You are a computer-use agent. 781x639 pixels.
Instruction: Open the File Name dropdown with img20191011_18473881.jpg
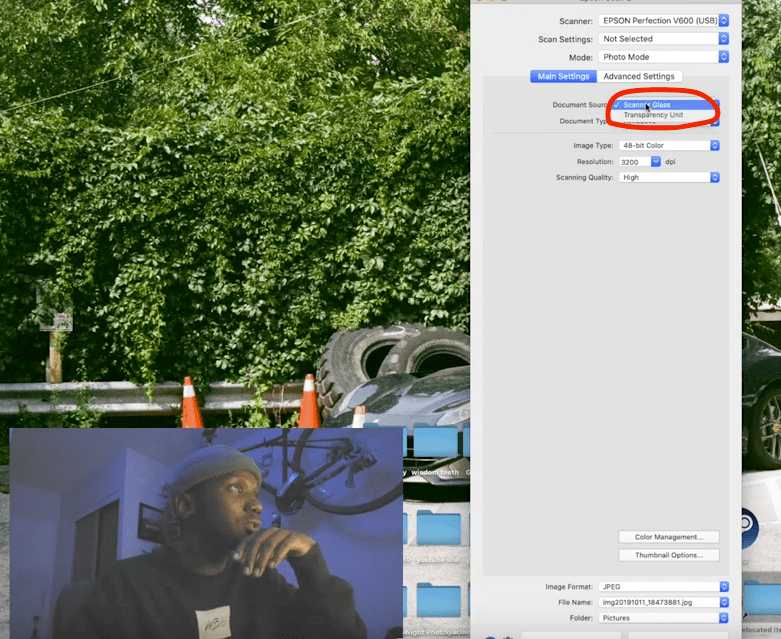pyautogui.click(x=663, y=602)
